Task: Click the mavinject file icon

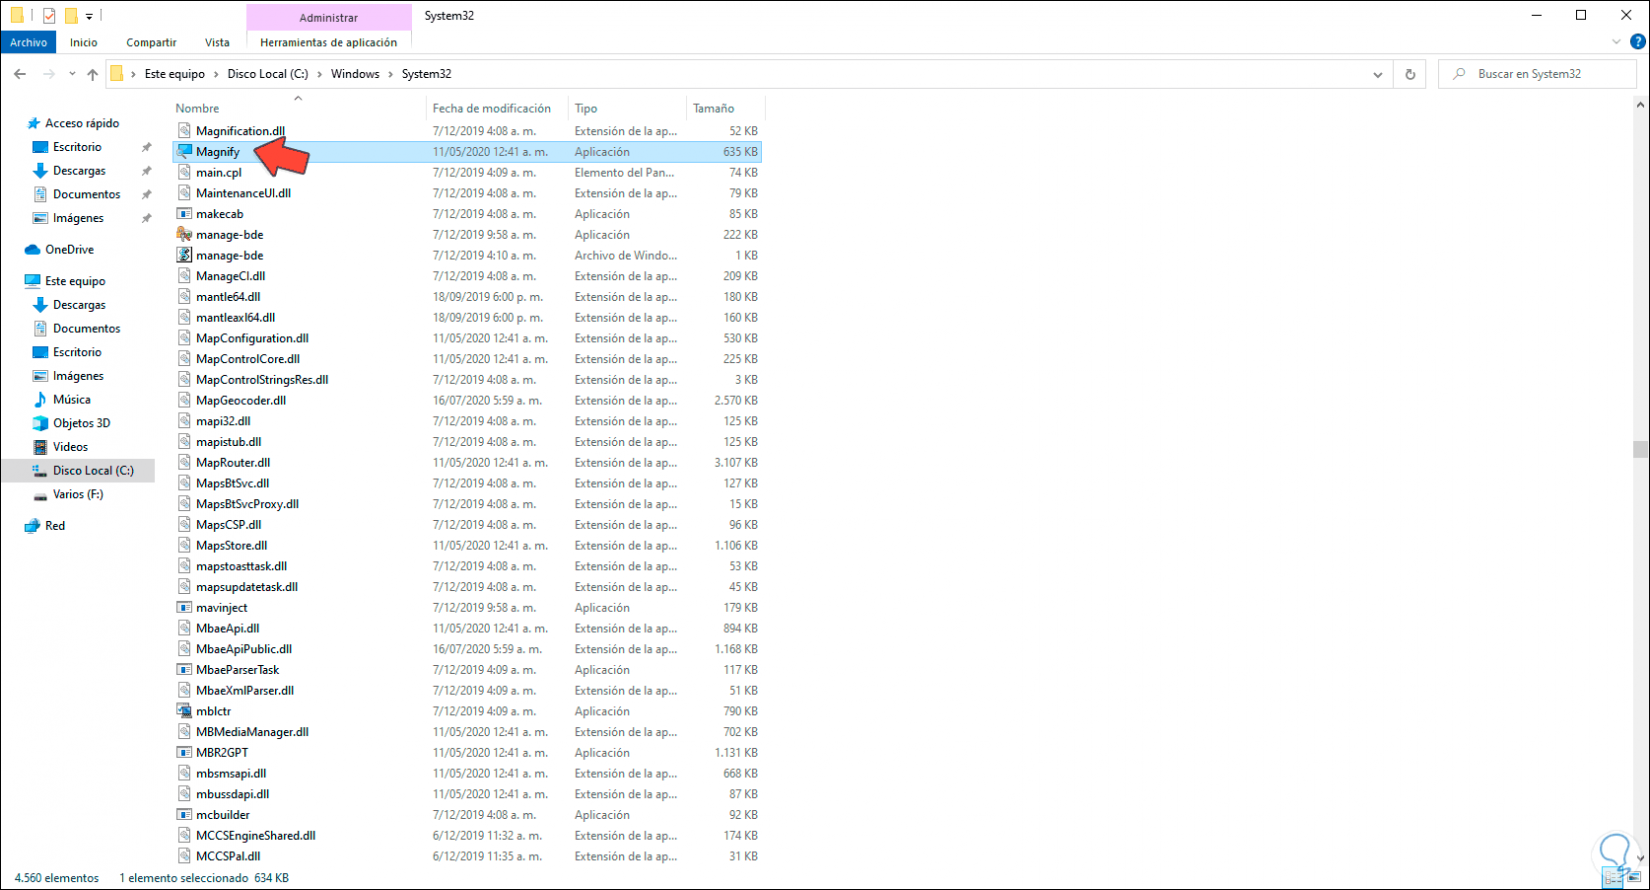Action: [184, 608]
